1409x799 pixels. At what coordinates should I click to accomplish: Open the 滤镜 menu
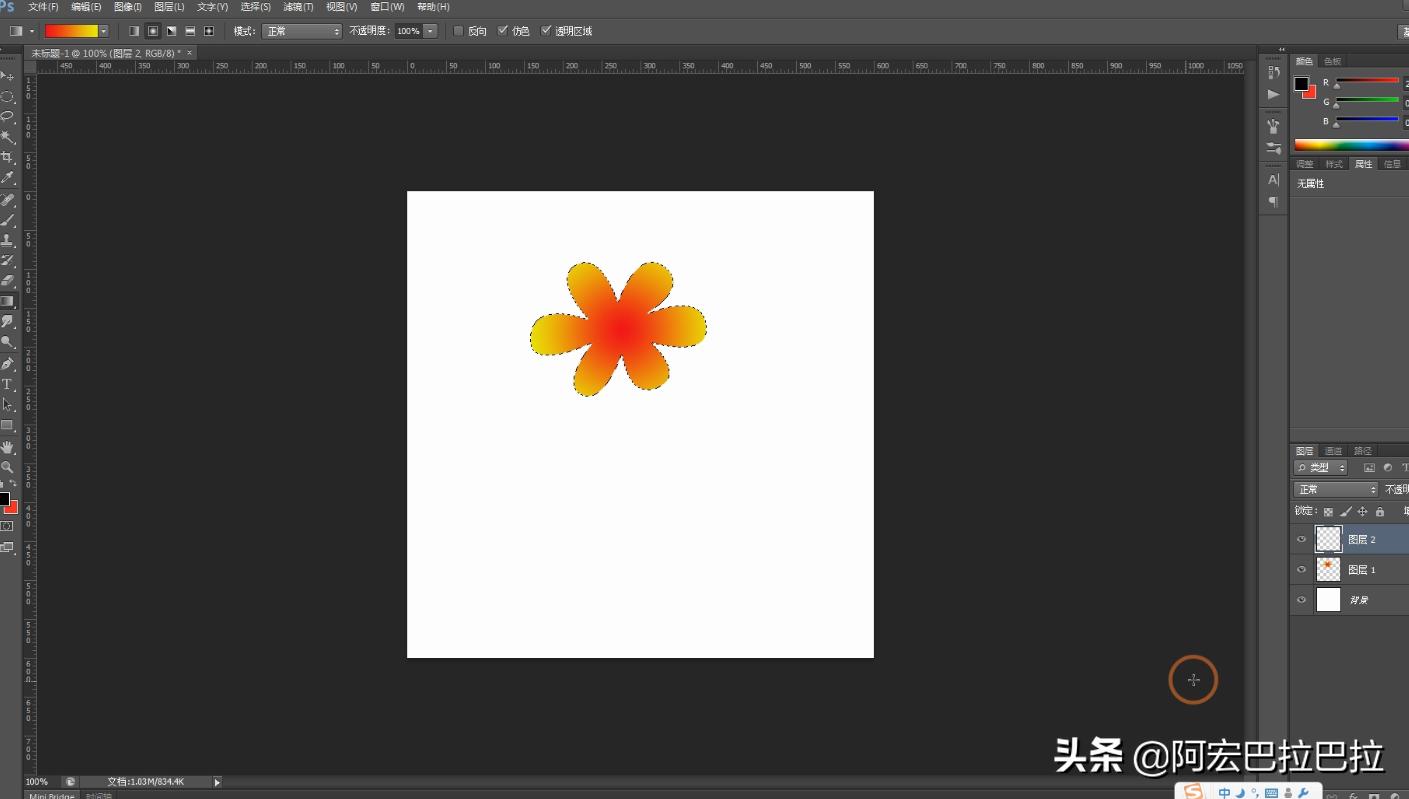coord(297,7)
